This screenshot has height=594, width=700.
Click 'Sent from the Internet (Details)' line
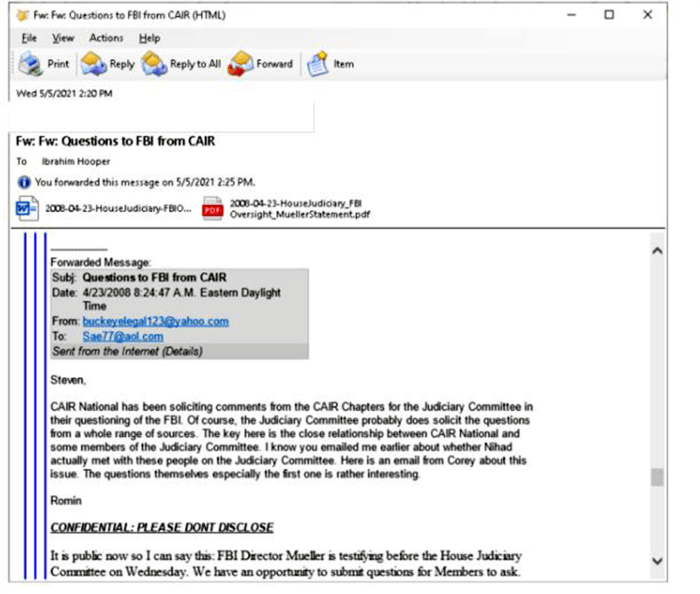(128, 352)
